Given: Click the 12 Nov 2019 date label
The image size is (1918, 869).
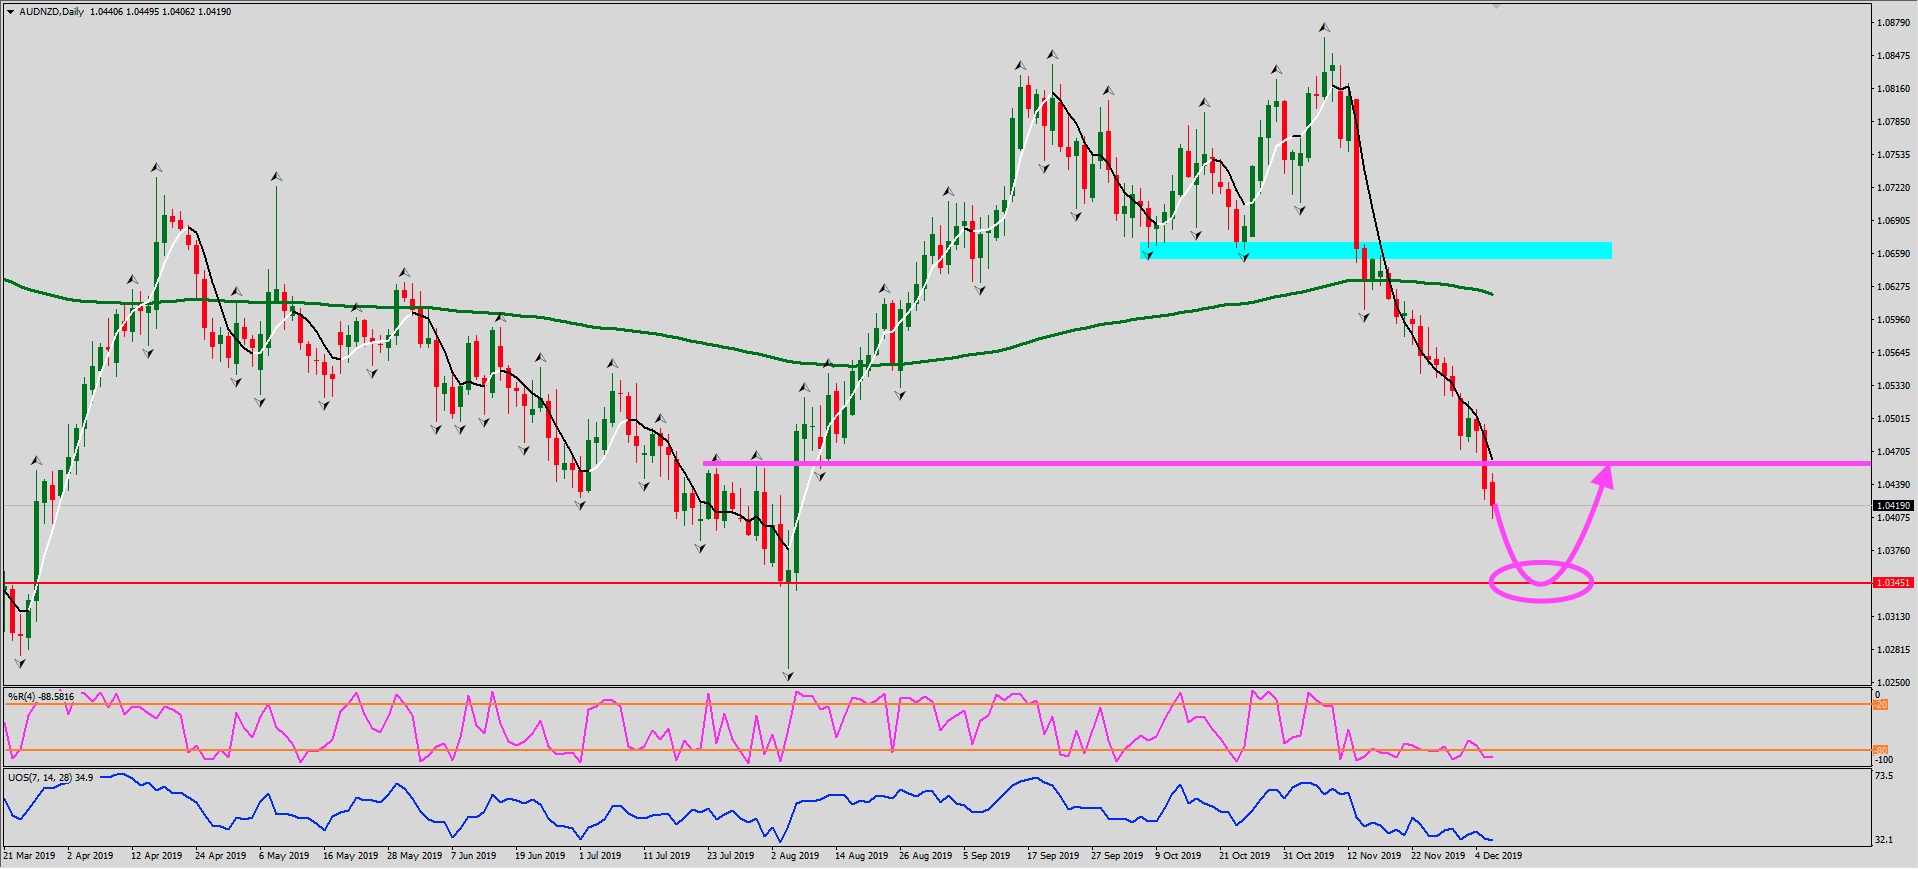Looking at the screenshot, I should click(1373, 856).
